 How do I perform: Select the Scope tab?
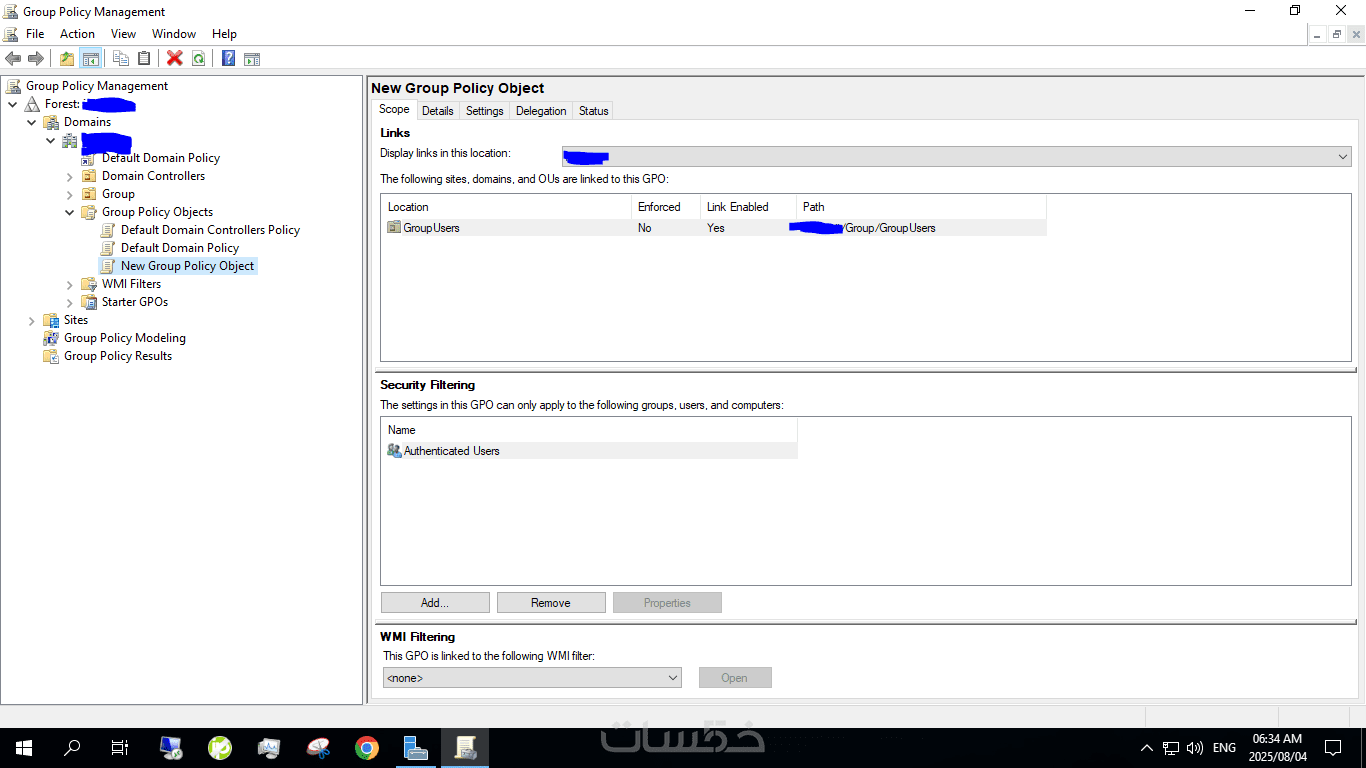394,110
